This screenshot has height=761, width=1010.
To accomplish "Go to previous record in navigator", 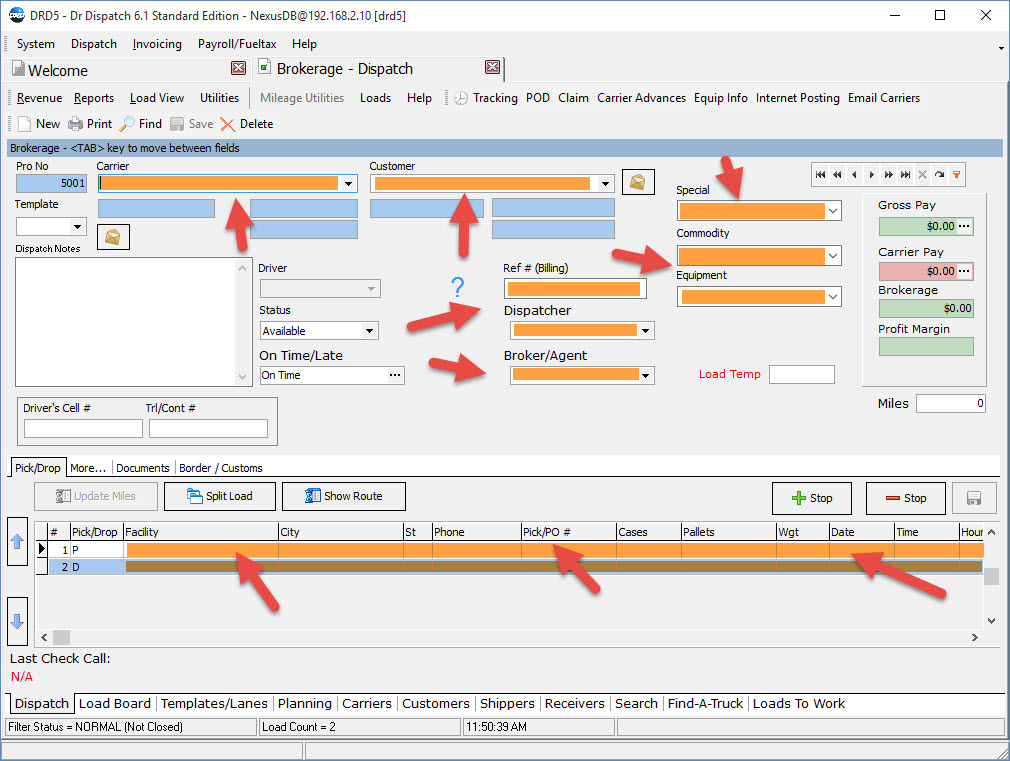I will pyautogui.click(x=854, y=175).
